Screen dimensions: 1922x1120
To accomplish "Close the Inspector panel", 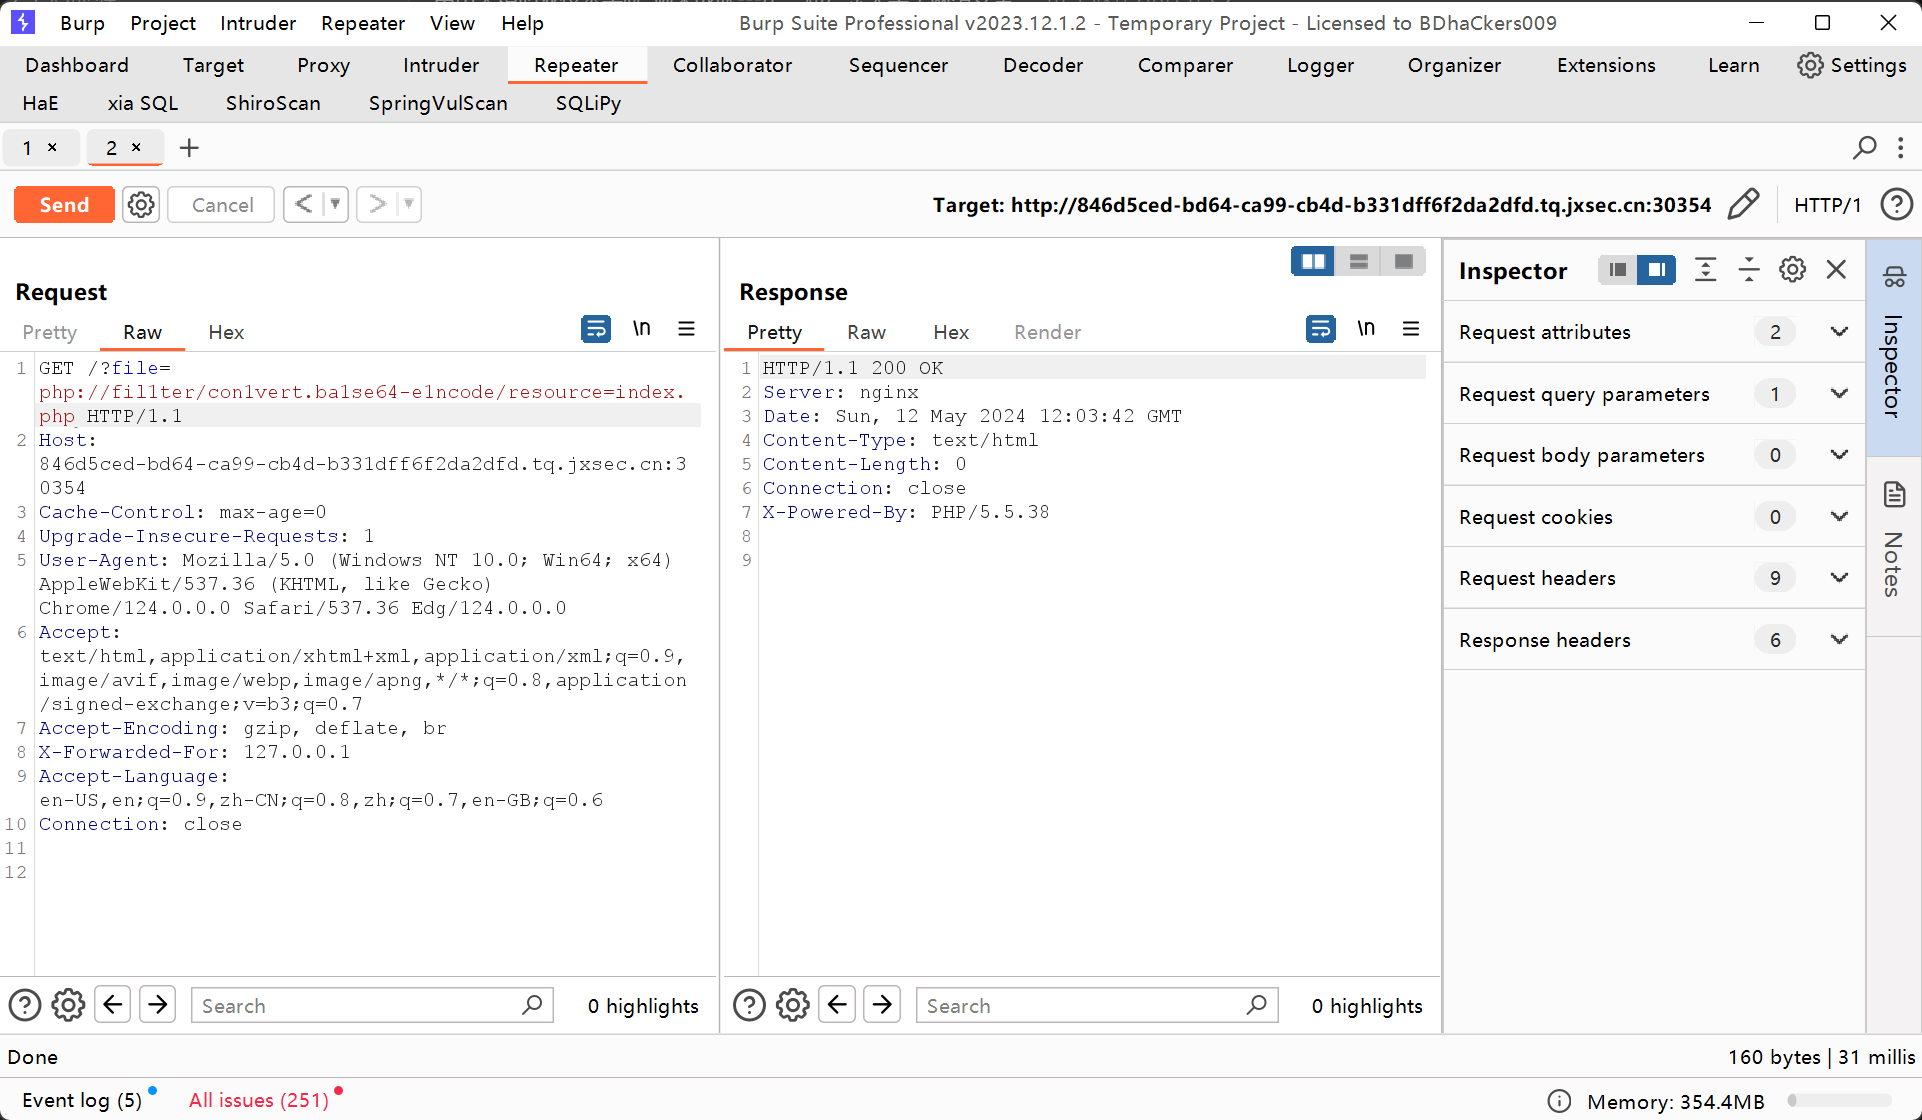I will pos(1836,269).
